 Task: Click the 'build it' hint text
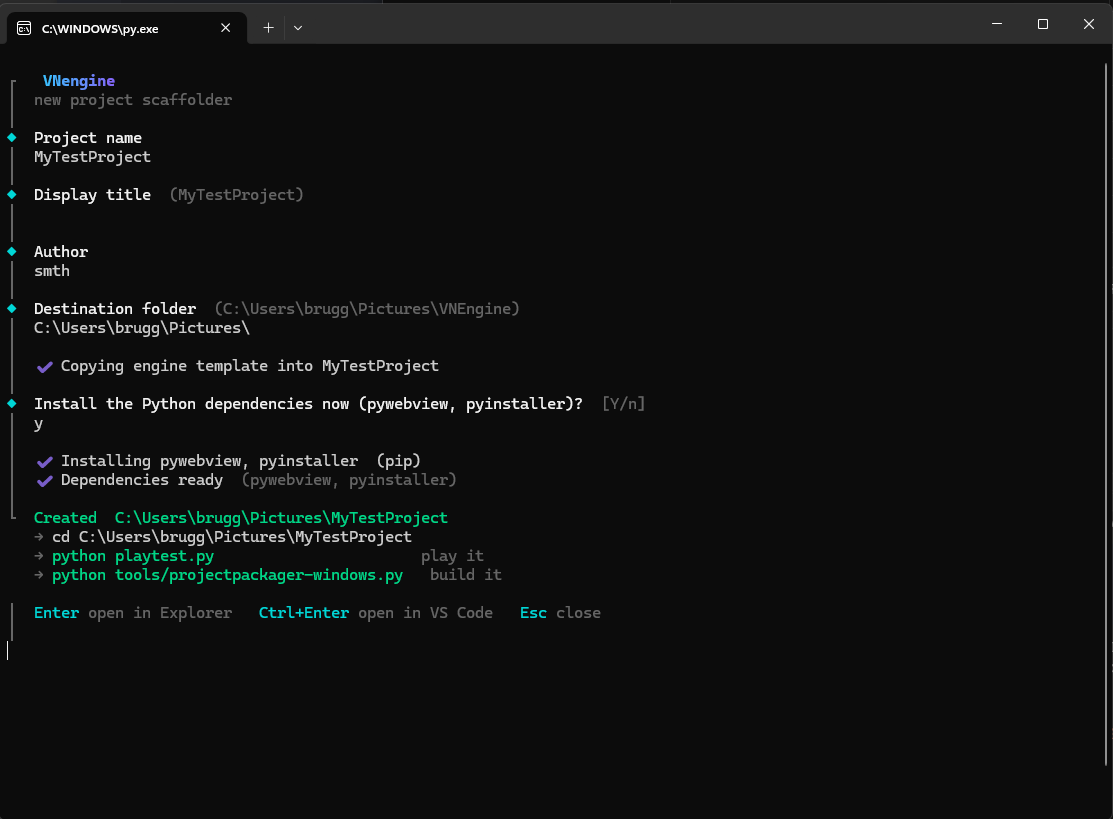(466, 575)
